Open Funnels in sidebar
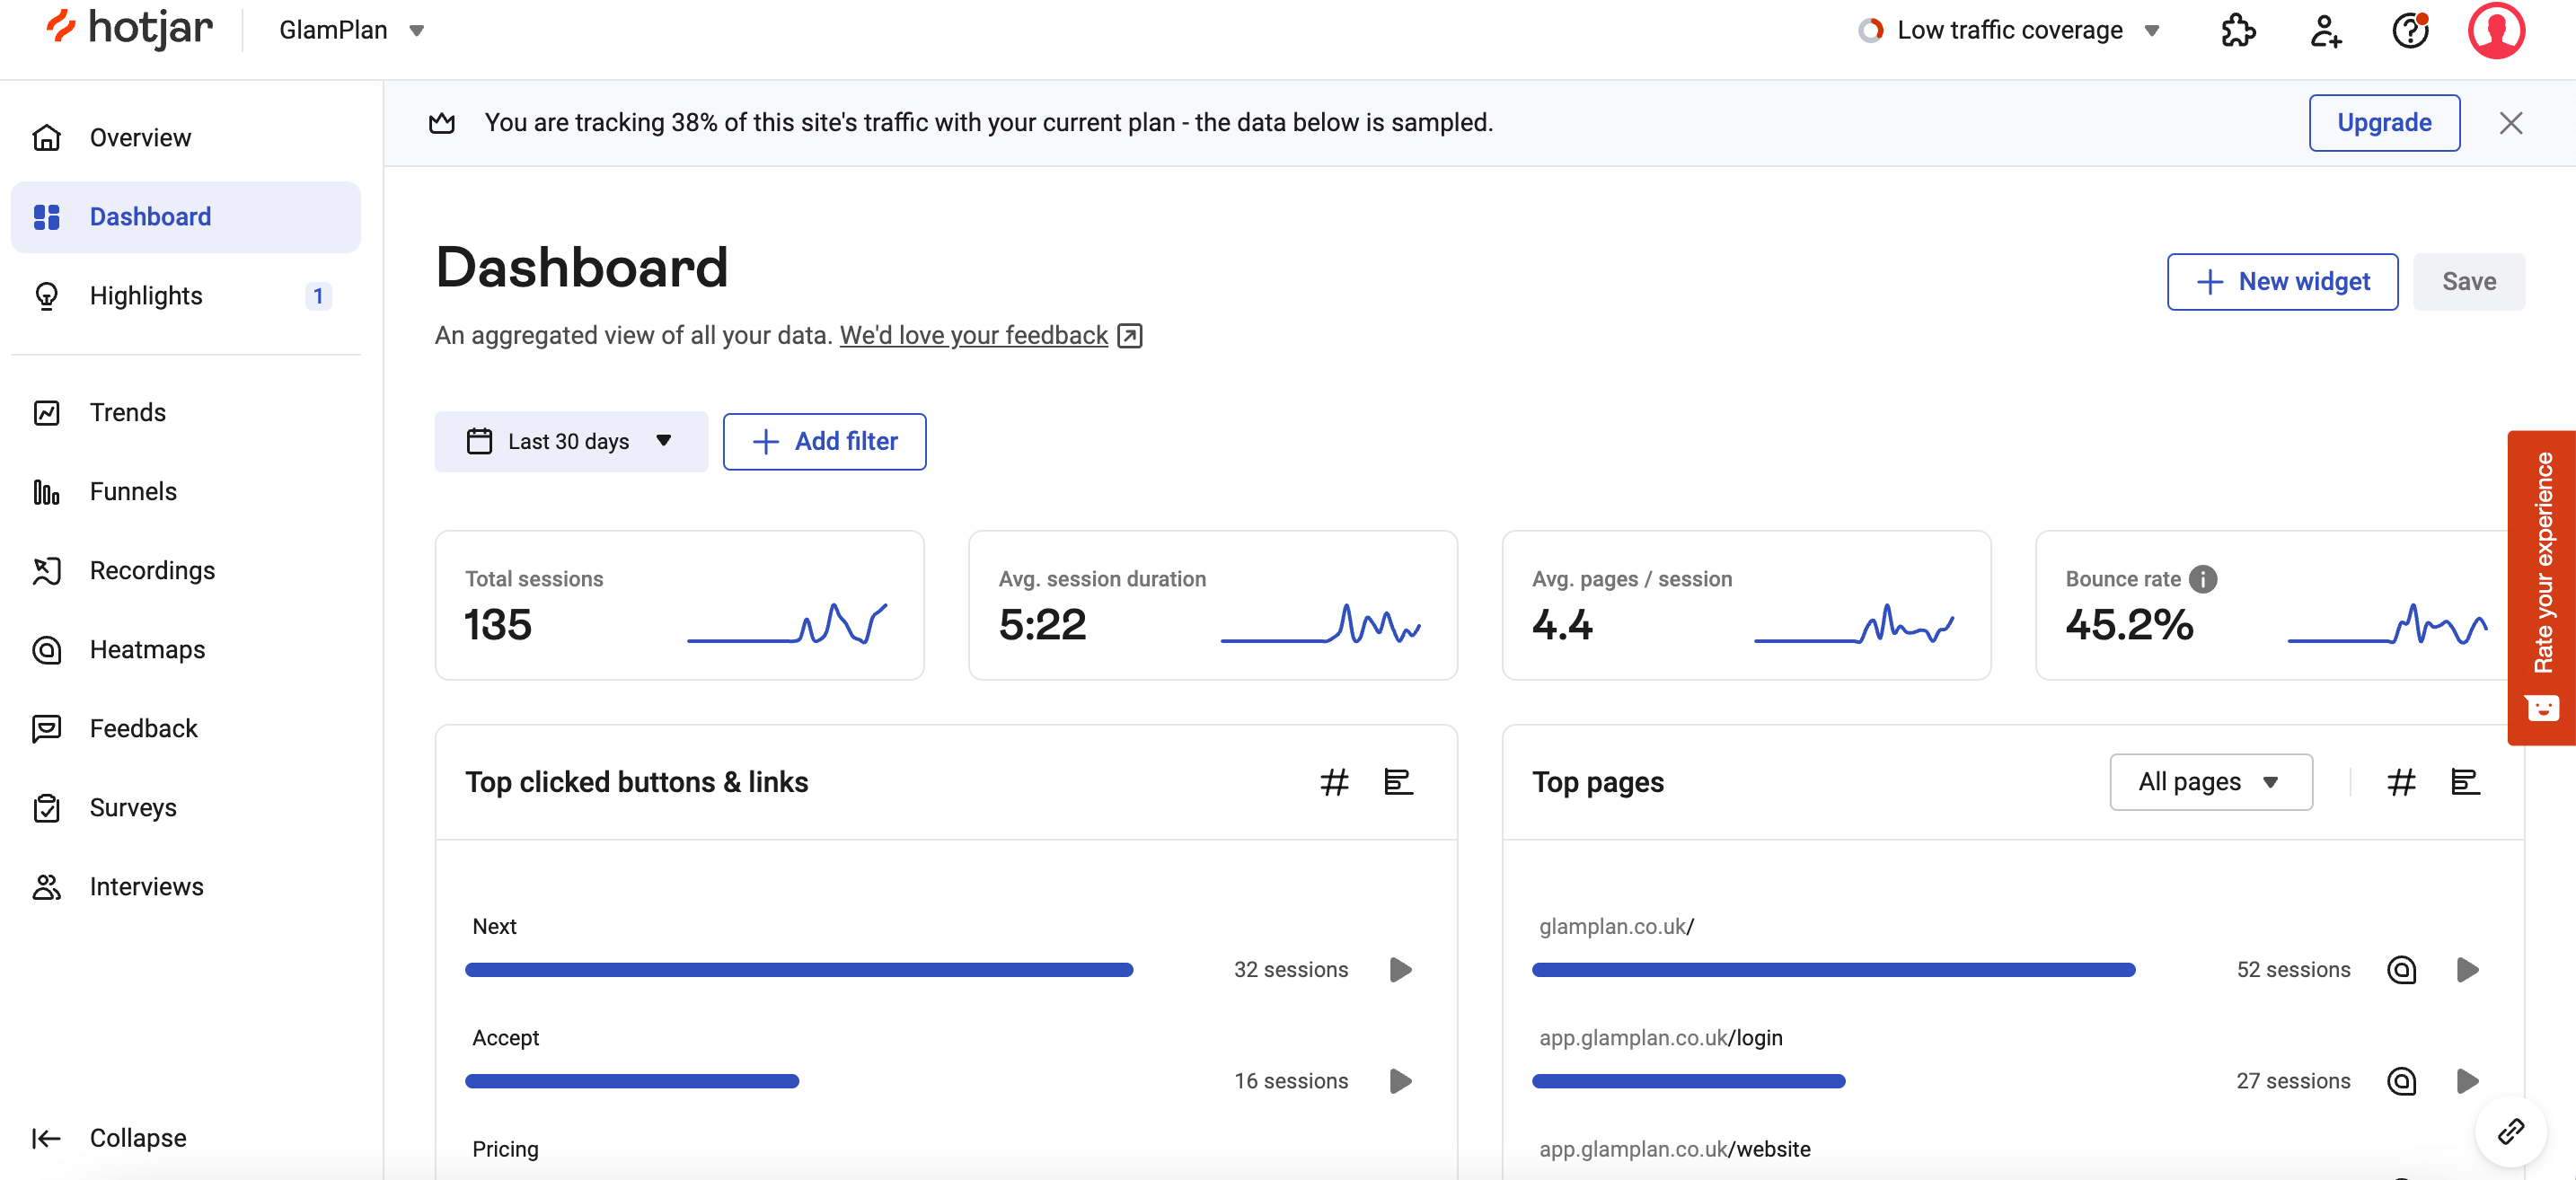This screenshot has width=2576, height=1180. pyautogui.click(x=186, y=491)
